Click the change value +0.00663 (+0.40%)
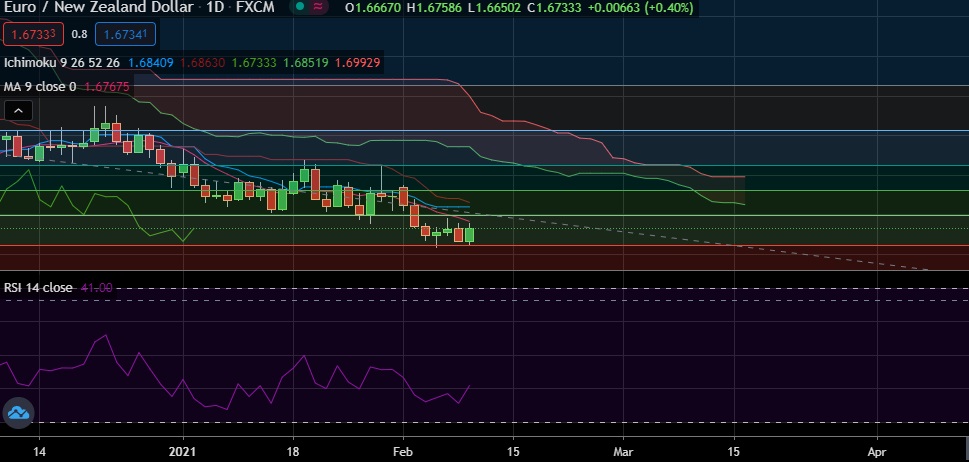 coord(640,8)
